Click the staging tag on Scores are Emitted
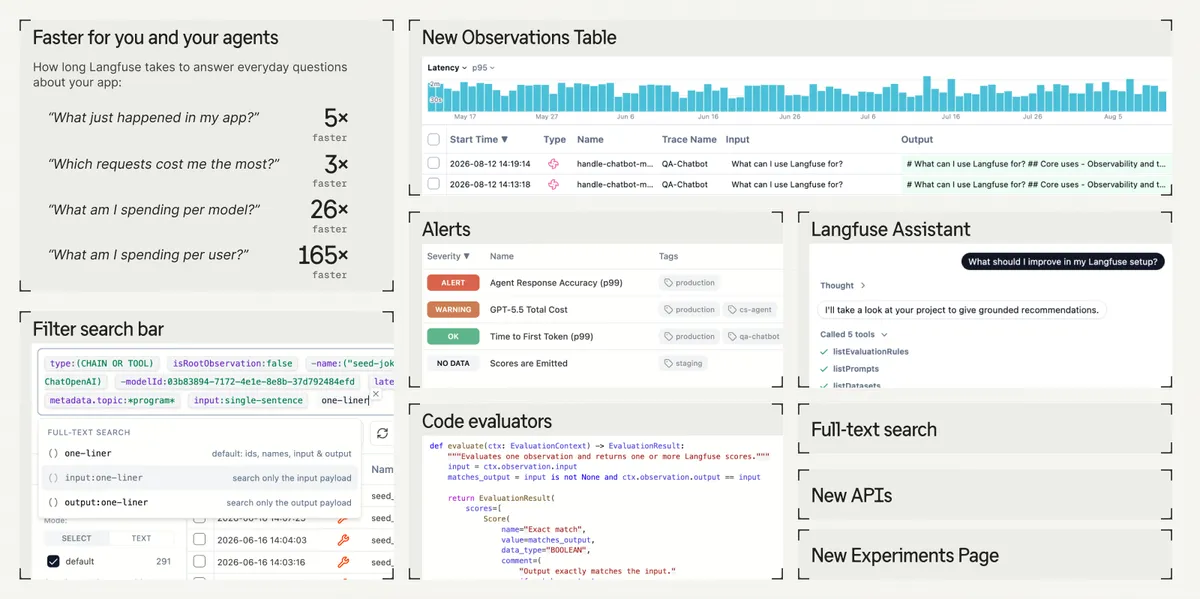1200x599 pixels. (684, 363)
